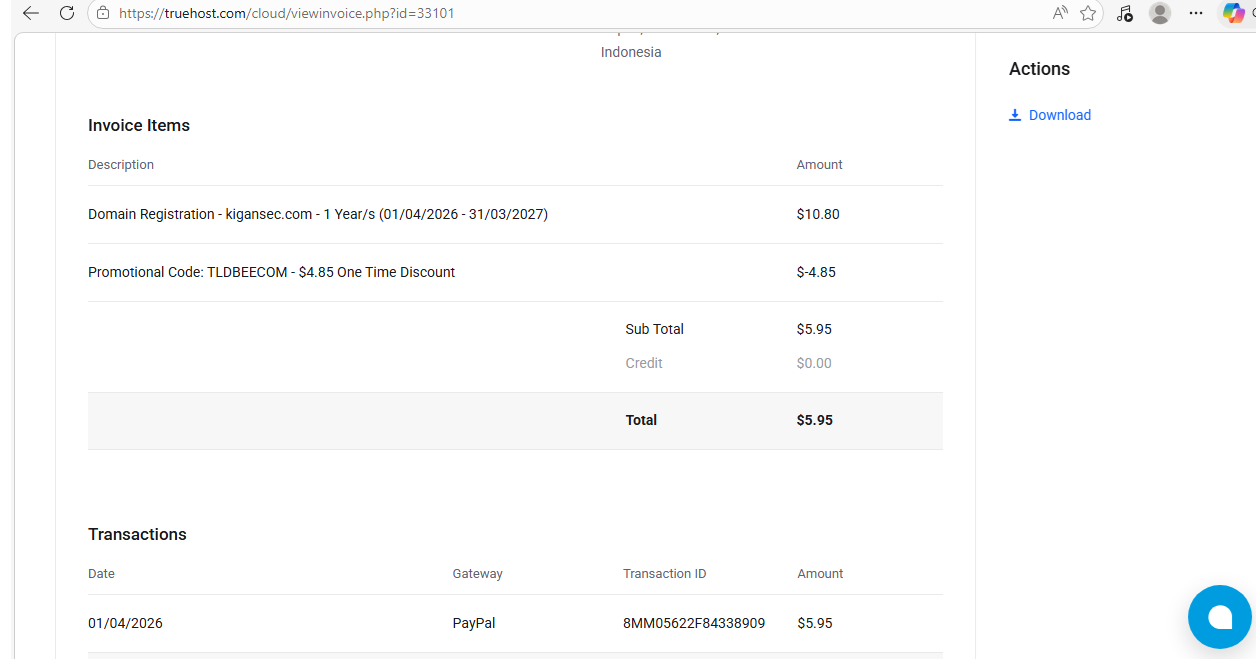Click the Invoice Items heading
Screen dimensions: 1256x659
(139, 125)
